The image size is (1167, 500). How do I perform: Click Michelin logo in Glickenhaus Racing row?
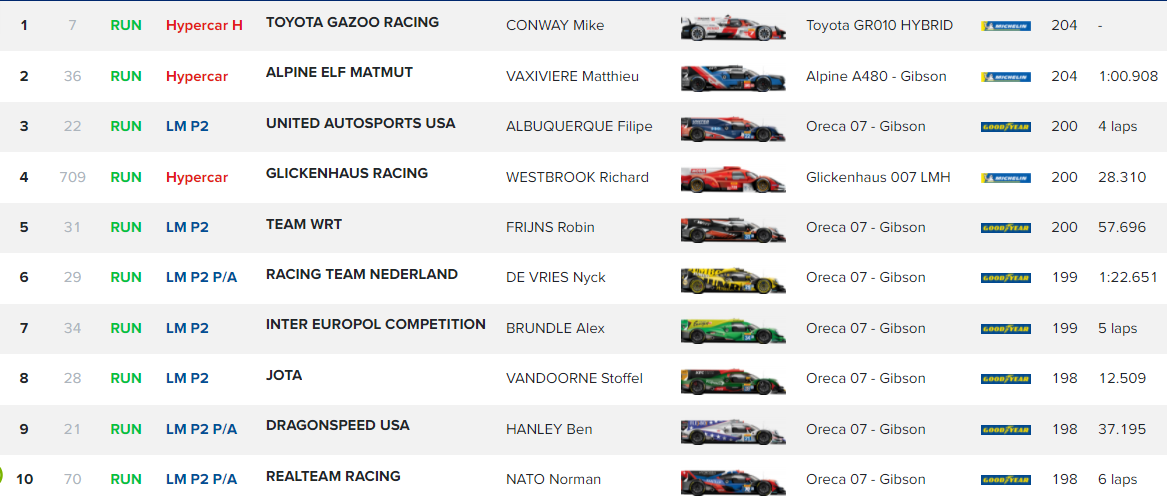(1005, 178)
